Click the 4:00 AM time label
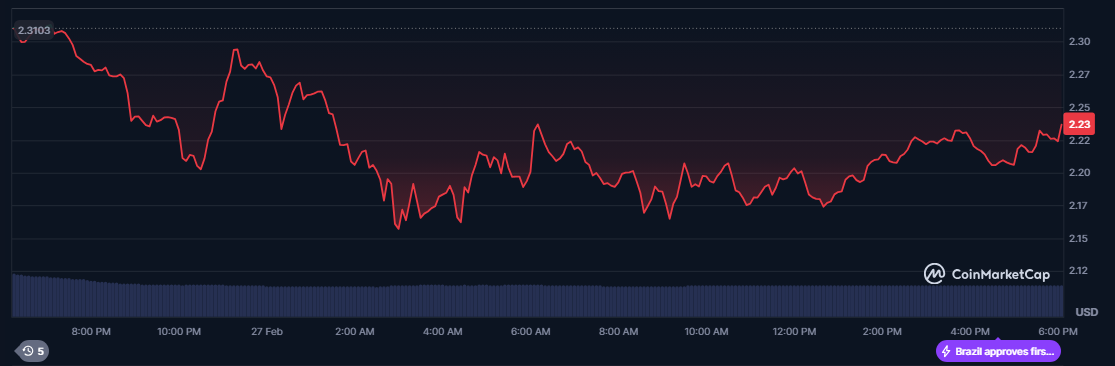This screenshot has width=1115, height=366. tap(442, 331)
